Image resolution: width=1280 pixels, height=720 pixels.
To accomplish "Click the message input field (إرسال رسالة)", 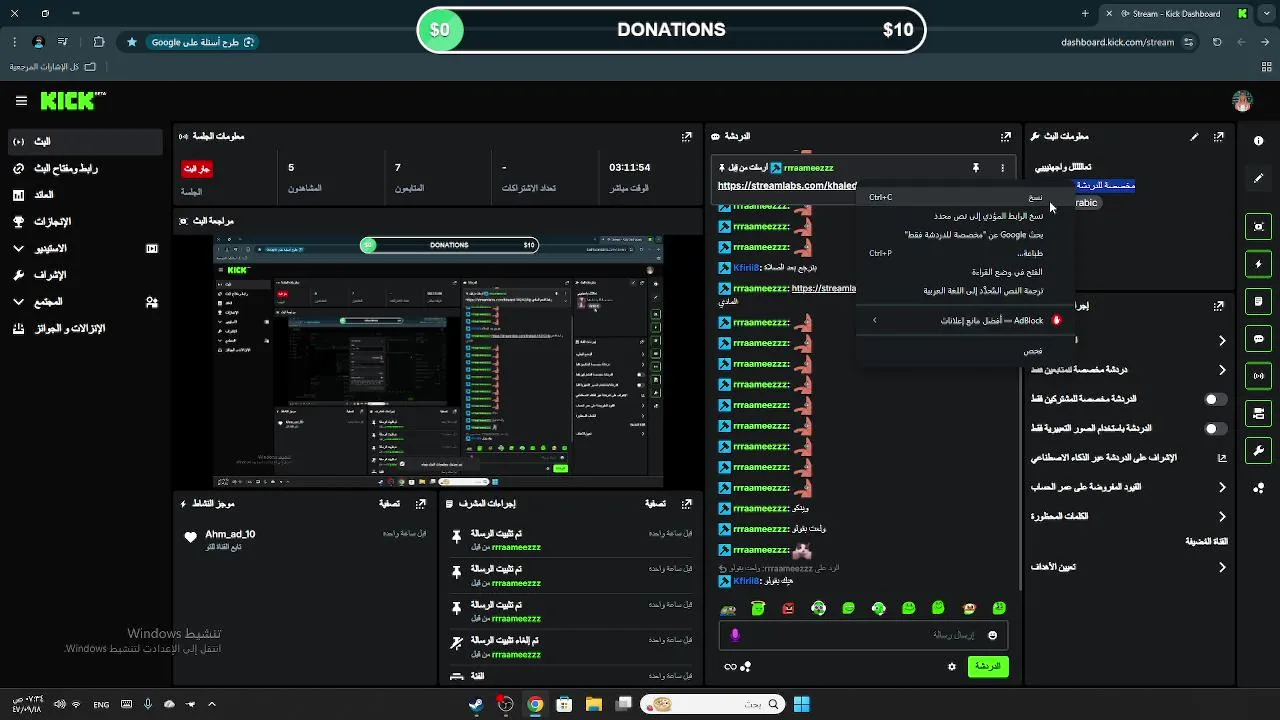I will (x=862, y=635).
